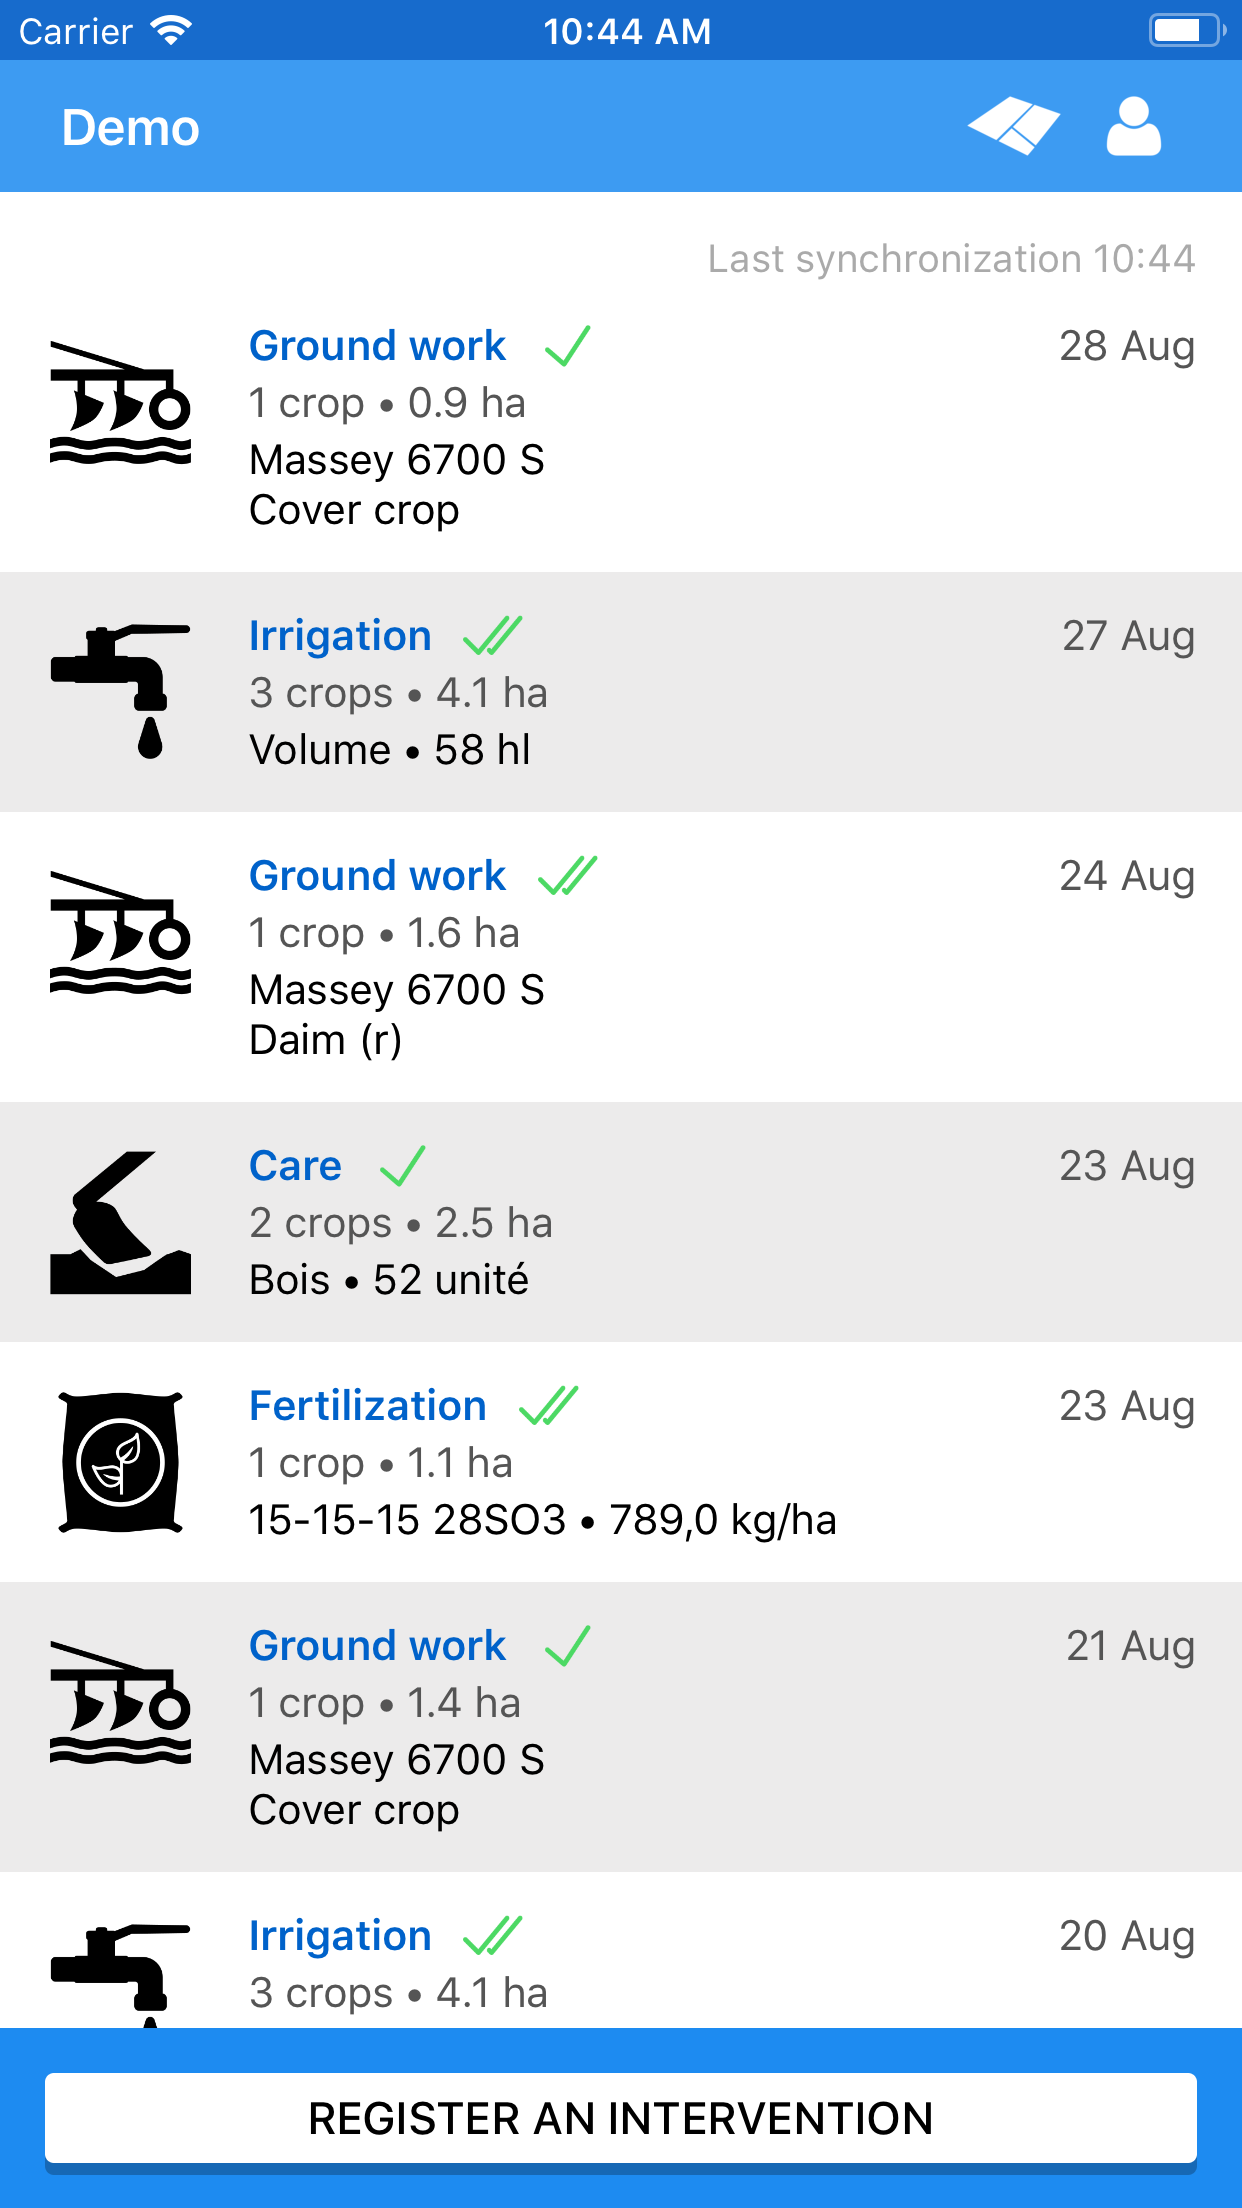Screen dimensions: 1242x2208
Task: Tap the Last synchronization 10:44 text
Action: [x=951, y=259]
